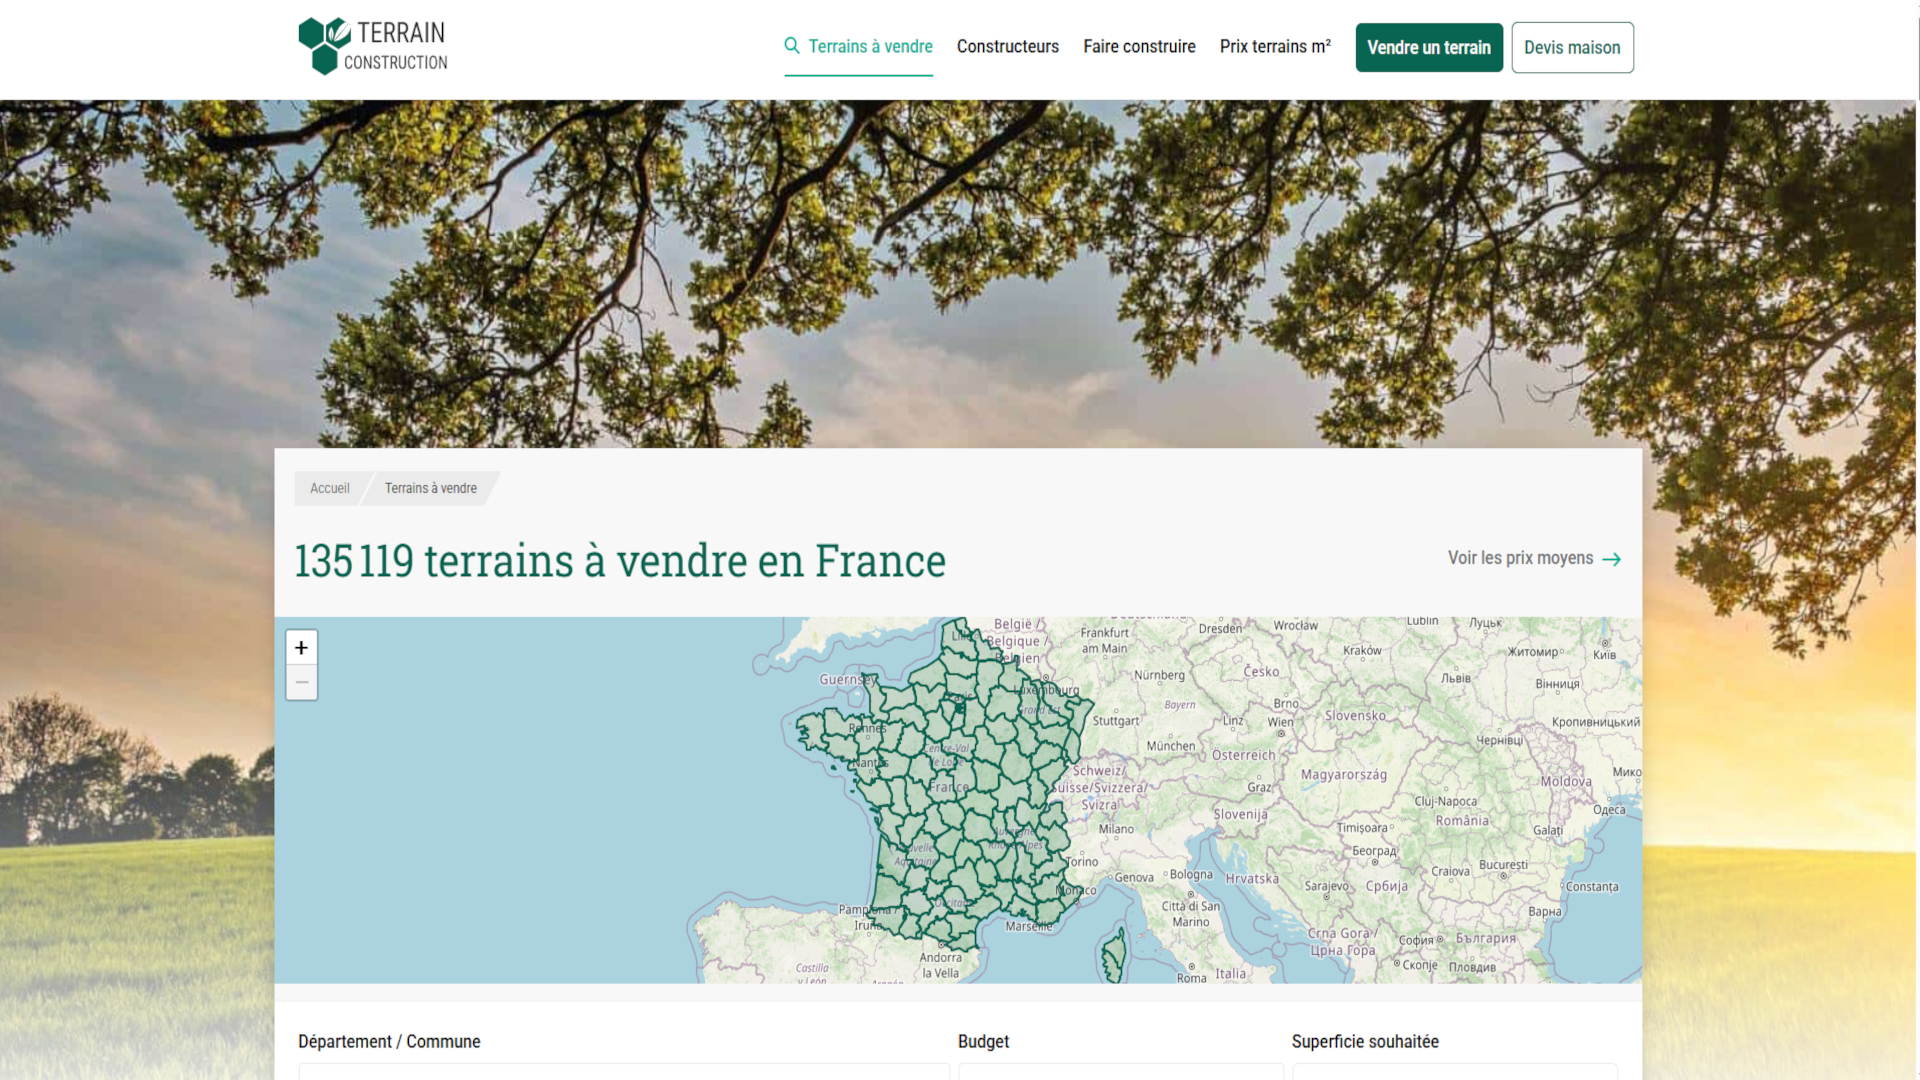Click the Terrain Construction logo
The image size is (1920, 1080).
coord(373,46)
